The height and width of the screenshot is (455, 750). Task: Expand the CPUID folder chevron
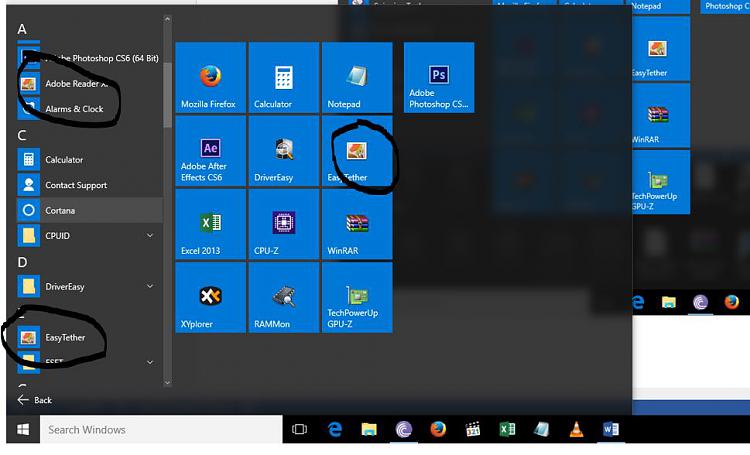click(x=150, y=235)
